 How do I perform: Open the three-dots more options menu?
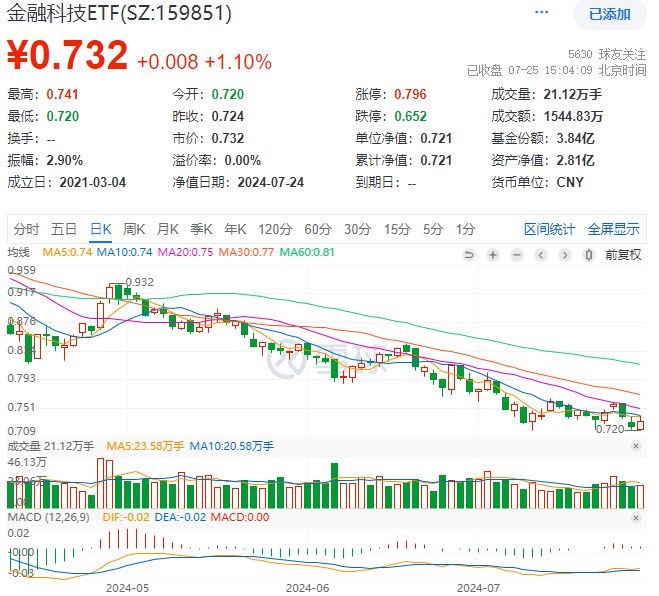point(541,12)
